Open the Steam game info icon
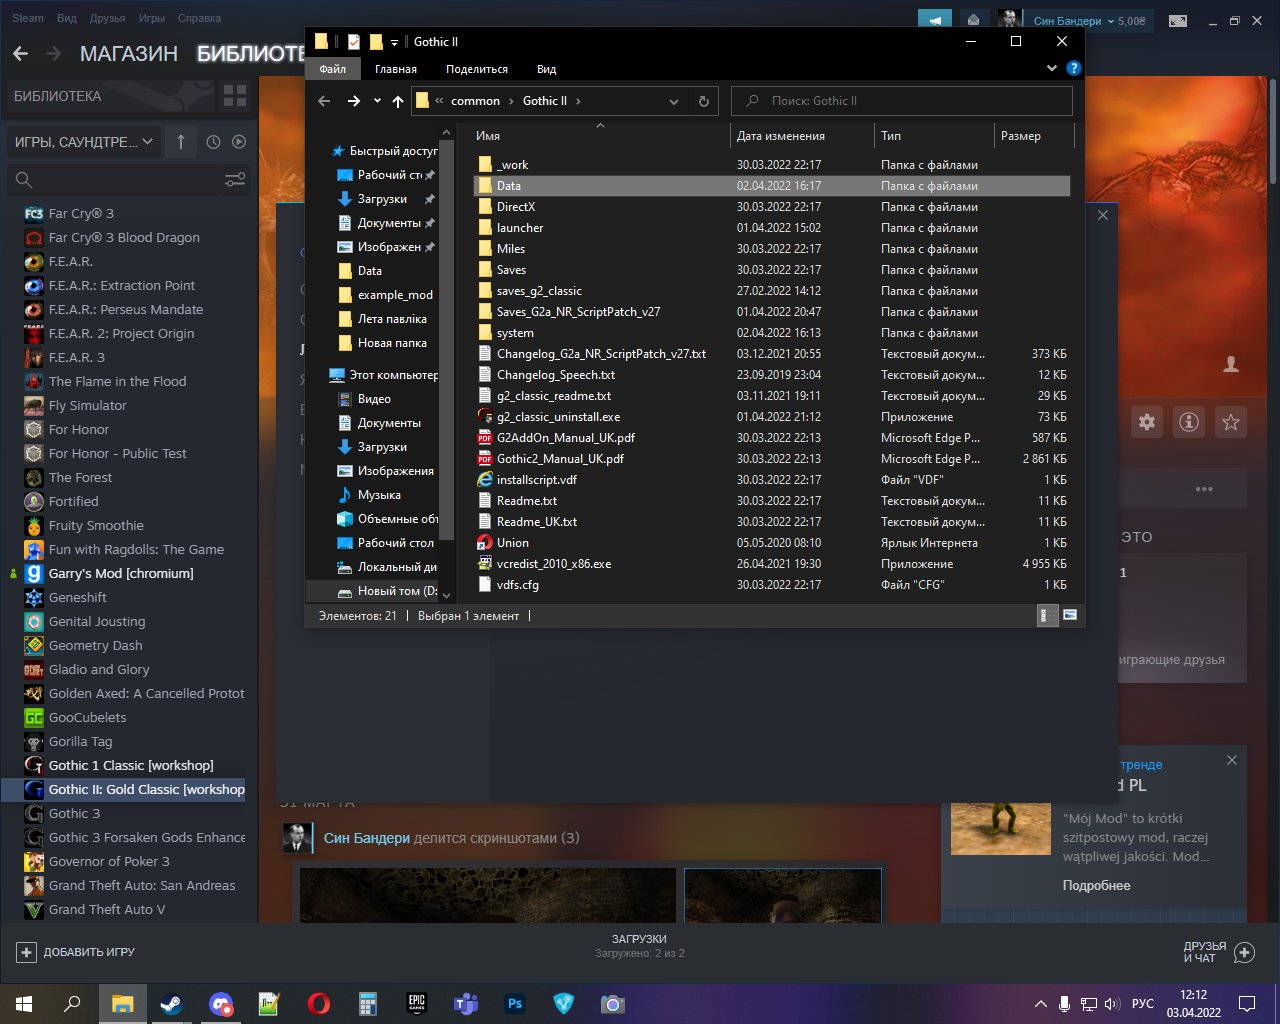The image size is (1280, 1024). (1189, 422)
